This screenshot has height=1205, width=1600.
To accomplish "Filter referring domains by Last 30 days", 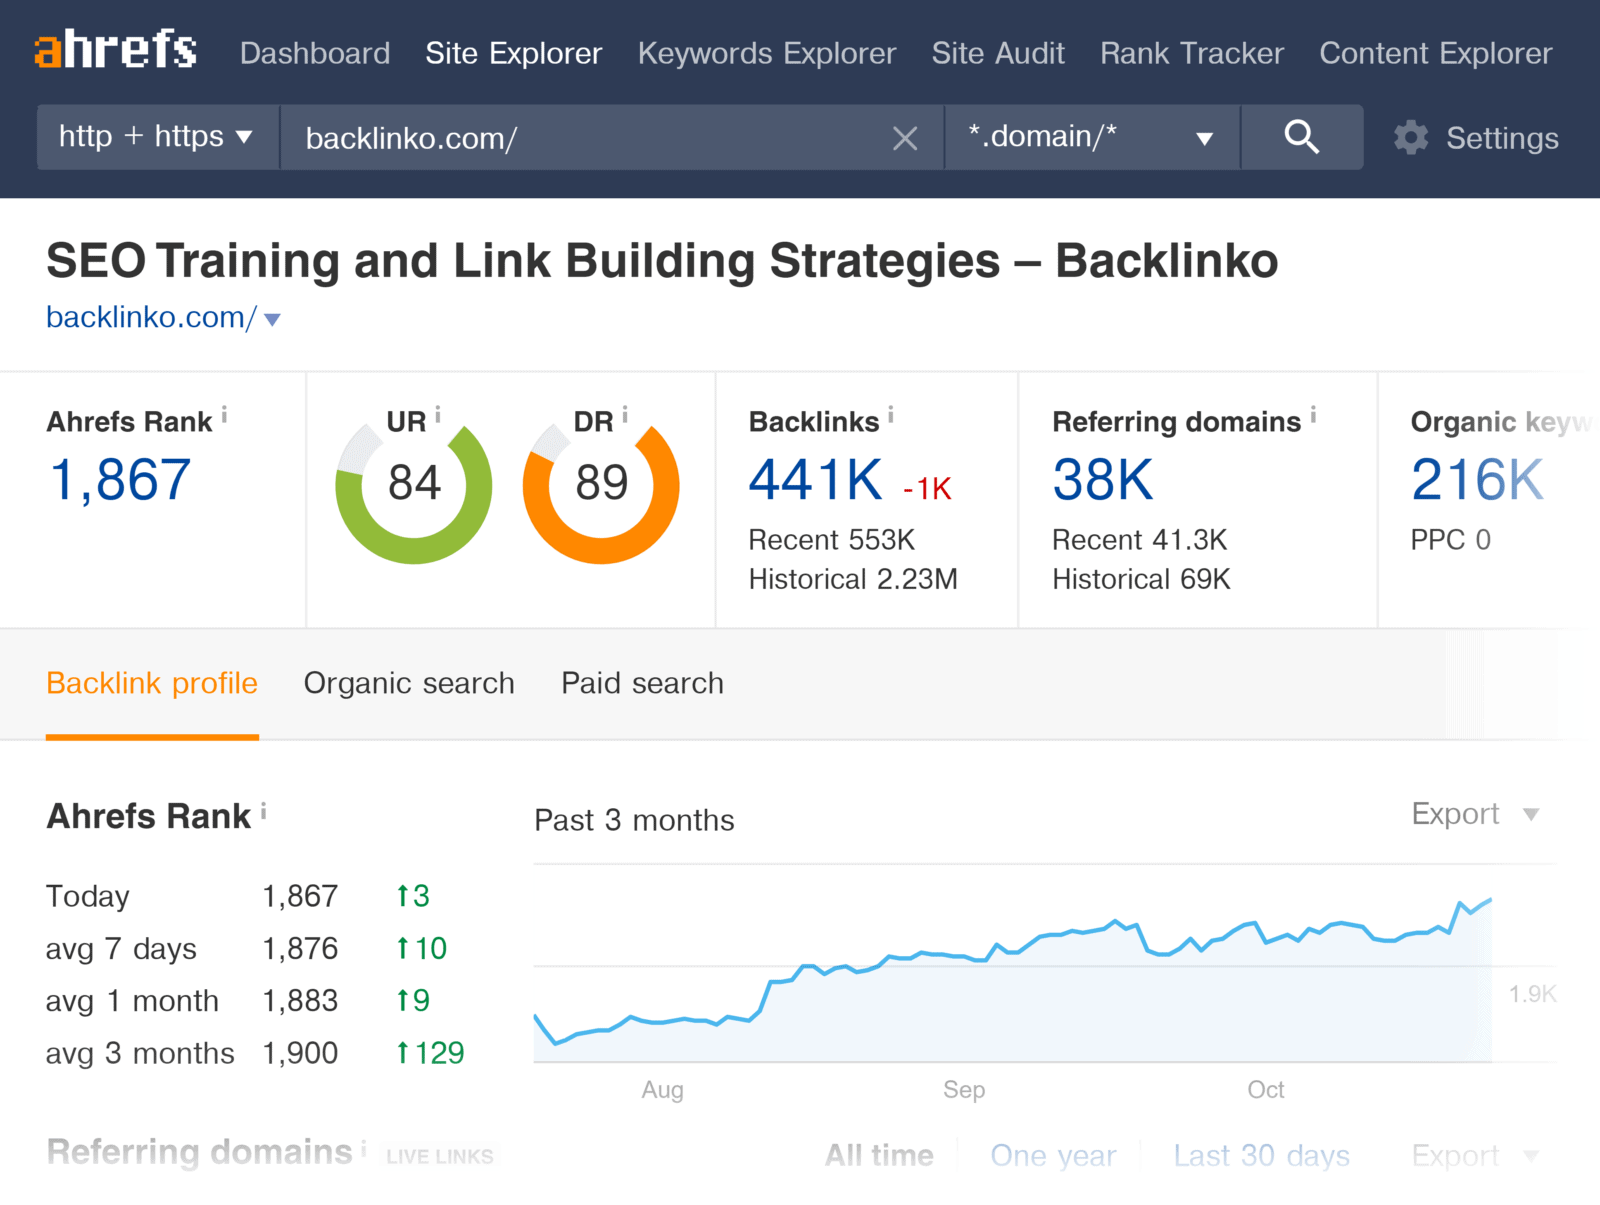I will (1262, 1155).
